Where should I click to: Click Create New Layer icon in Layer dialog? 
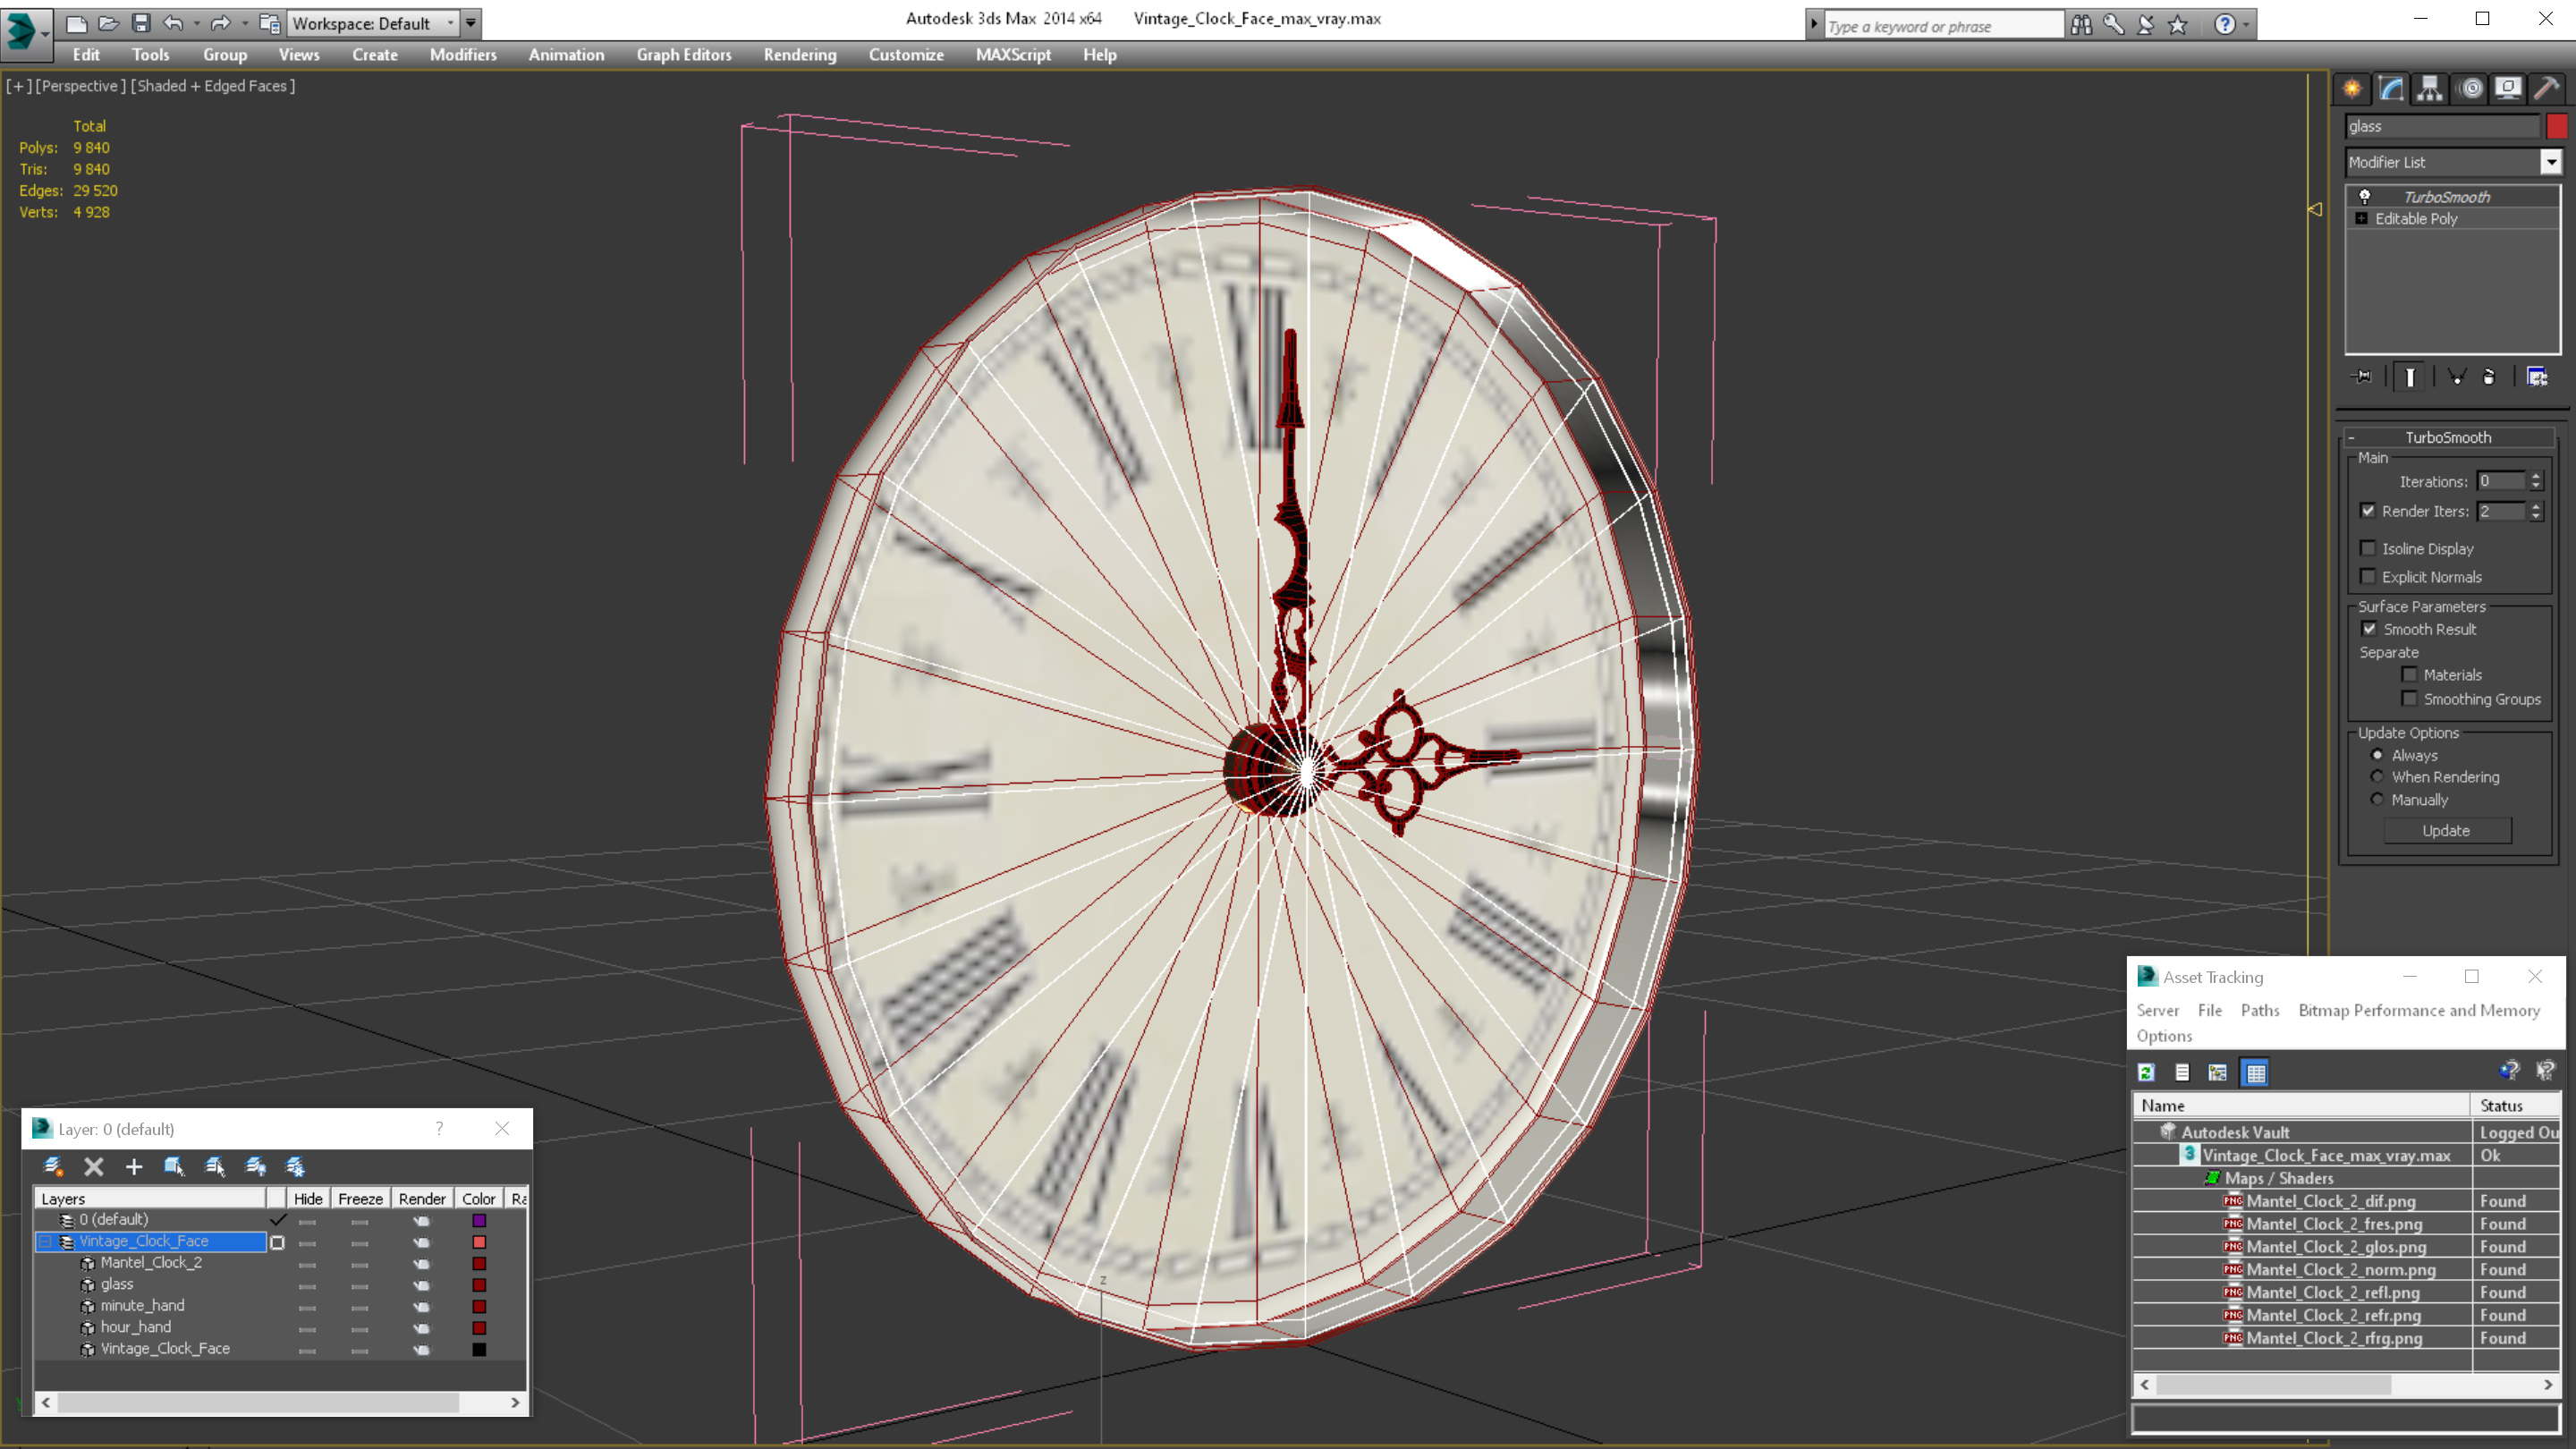click(53, 1166)
